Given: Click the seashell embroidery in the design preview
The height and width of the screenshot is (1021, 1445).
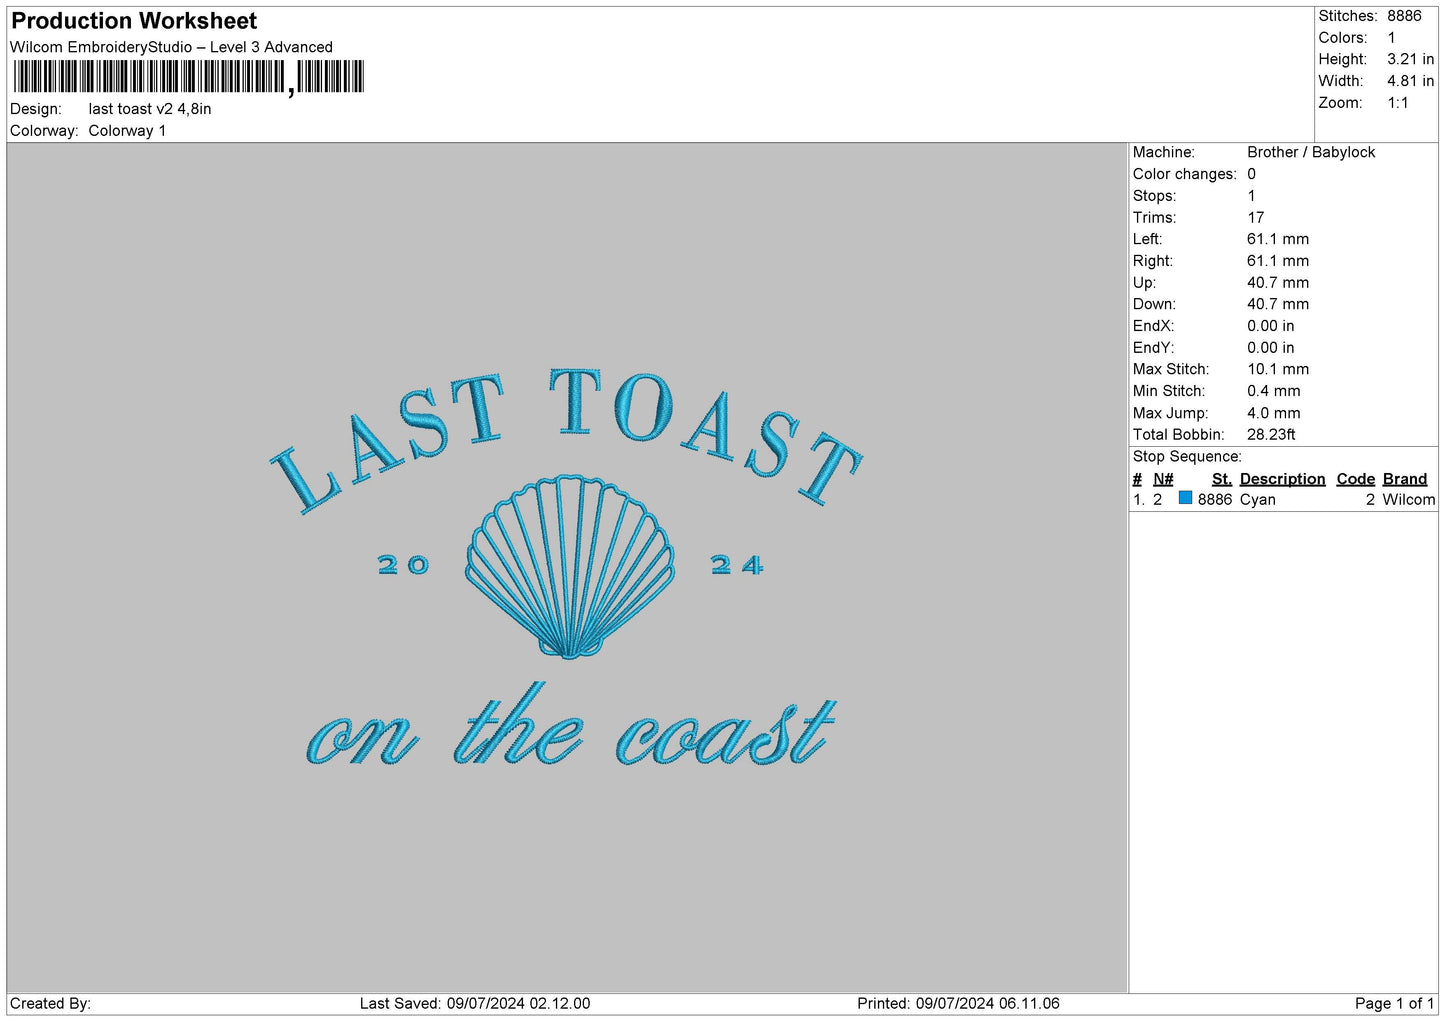Looking at the screenshot, I should tap(569, 567).
